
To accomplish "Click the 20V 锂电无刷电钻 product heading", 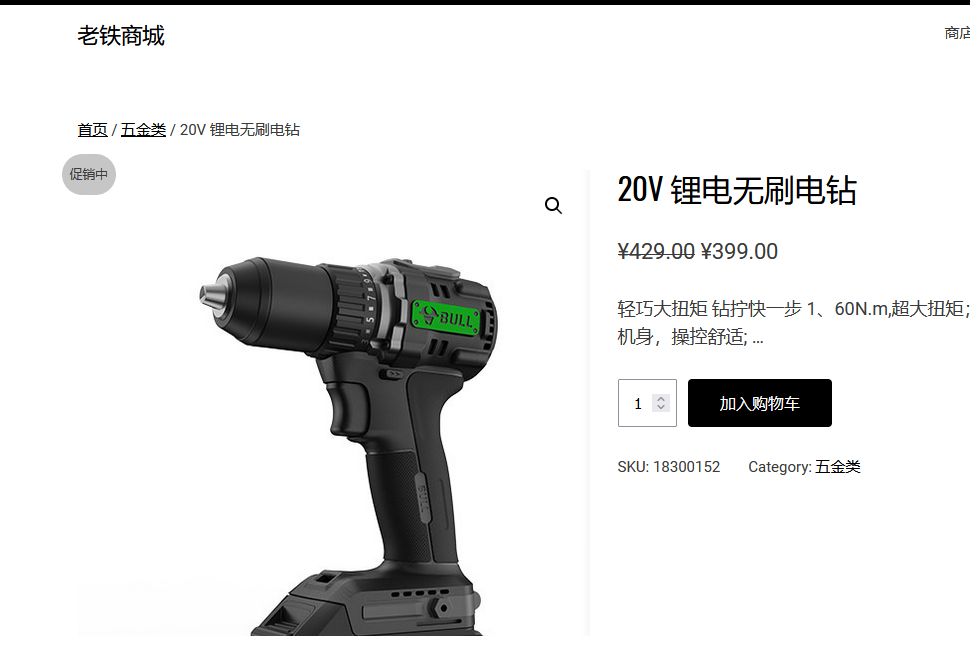I will pyautogui.click(x=737, y=190).
